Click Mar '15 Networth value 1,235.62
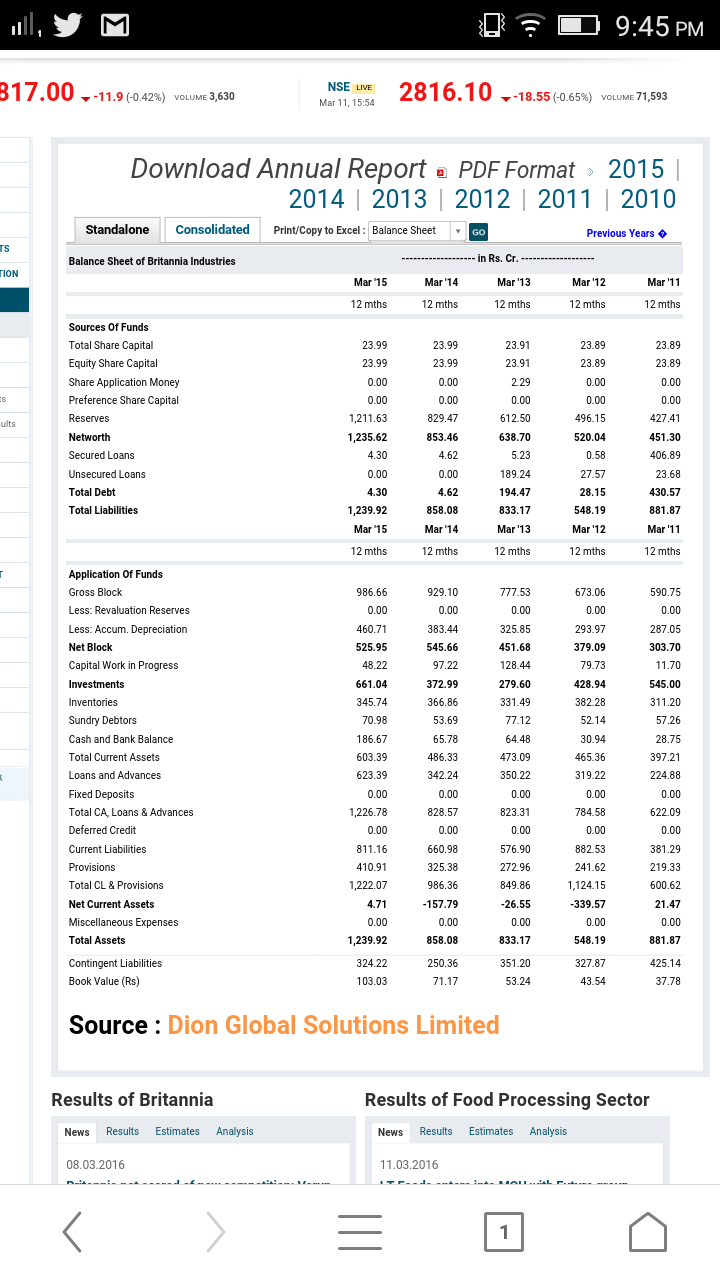Viewport: 720px width, 1280px height. pyautogui.click(x=367, y=437)
